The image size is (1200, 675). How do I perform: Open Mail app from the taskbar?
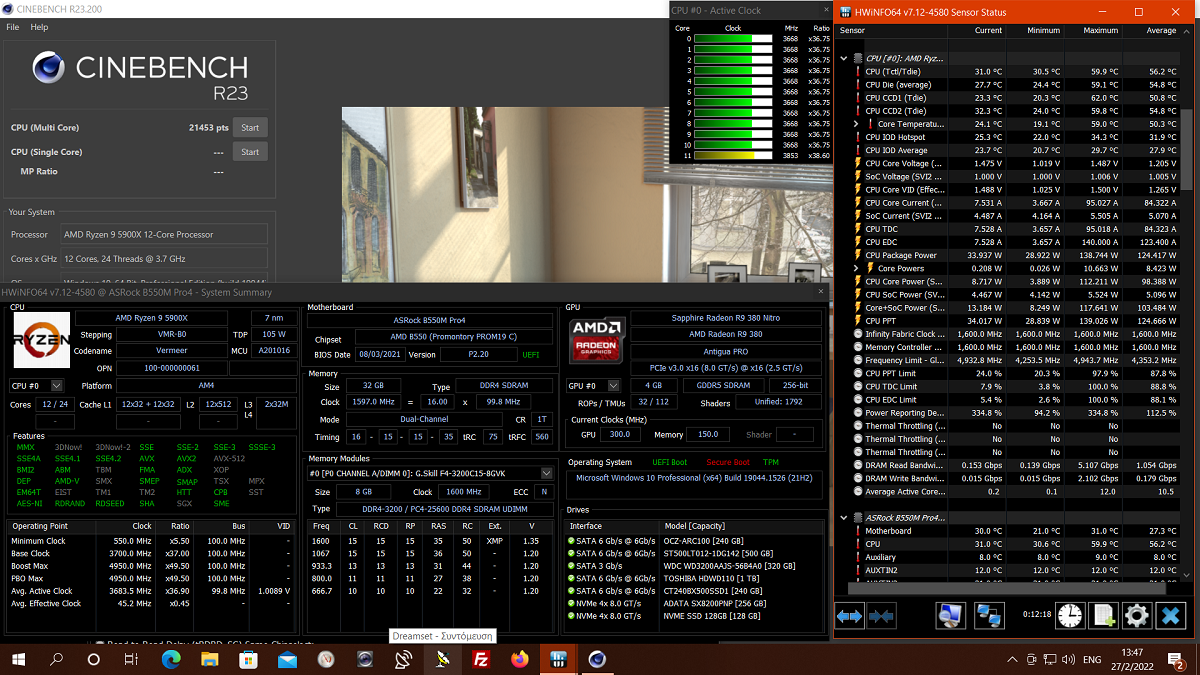coord(286,659)
